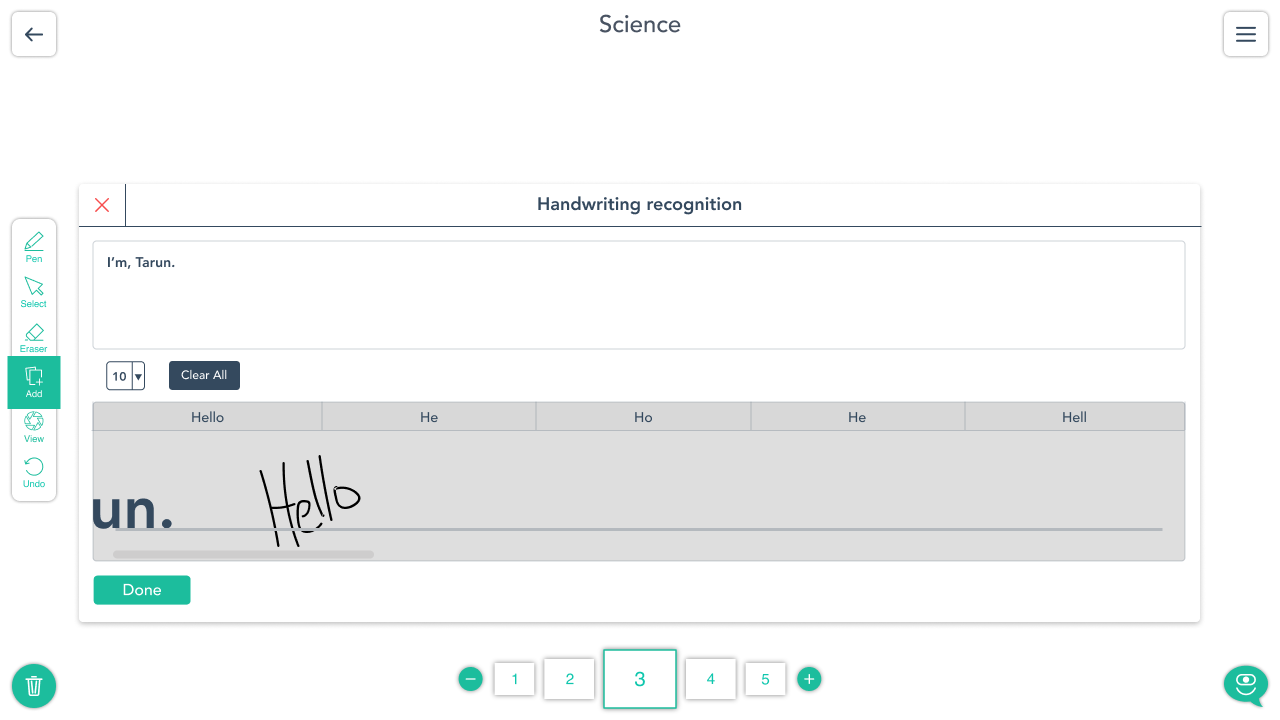The height and width of the screenshot is (720, 1280).
Task: Click the handwriting canvas horizontal scrollbar
Action: (243, 554)
